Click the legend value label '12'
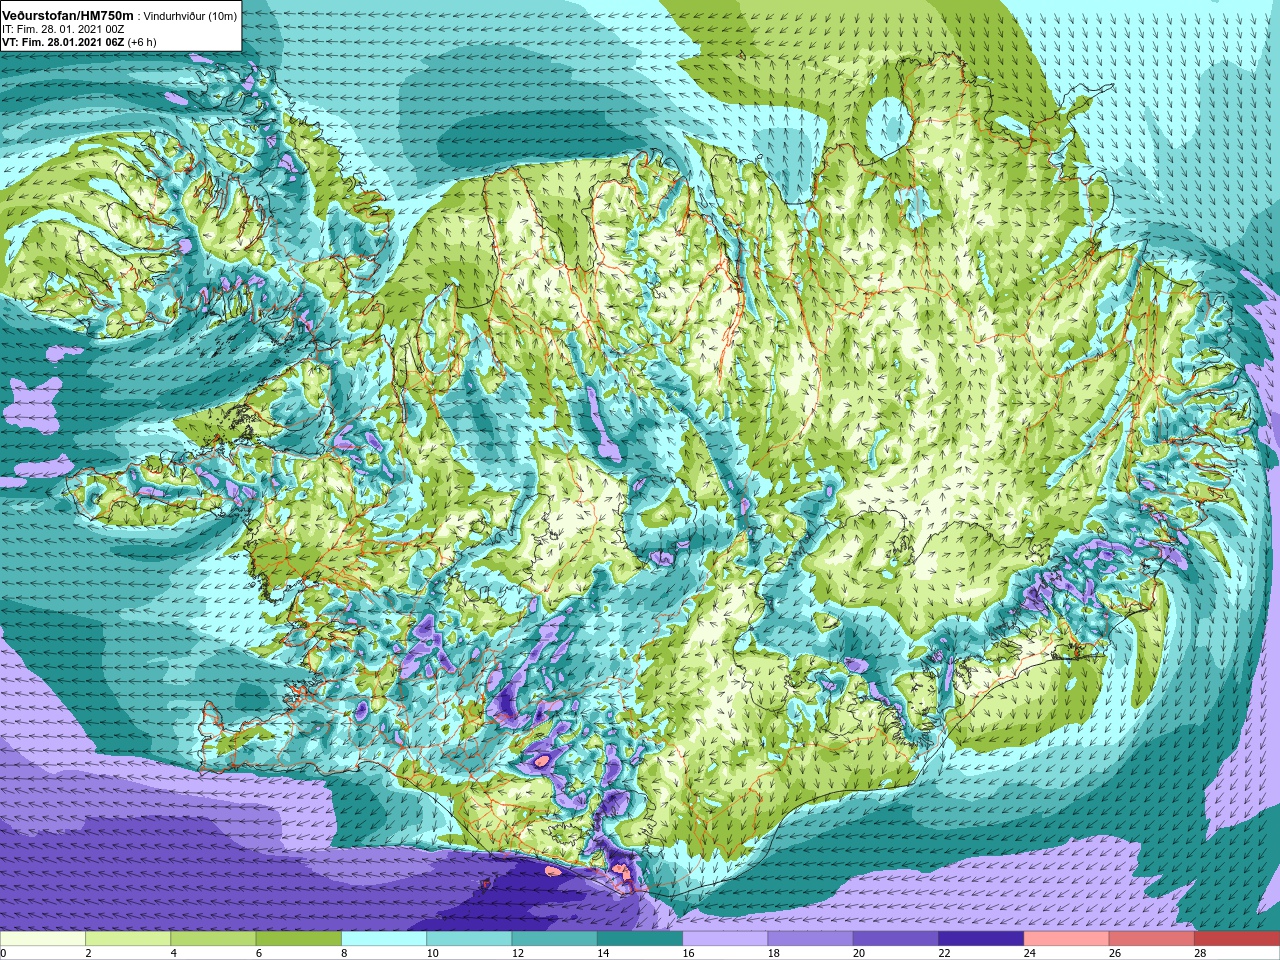This screenshot has width=1280, height=960. coord(517,953)
